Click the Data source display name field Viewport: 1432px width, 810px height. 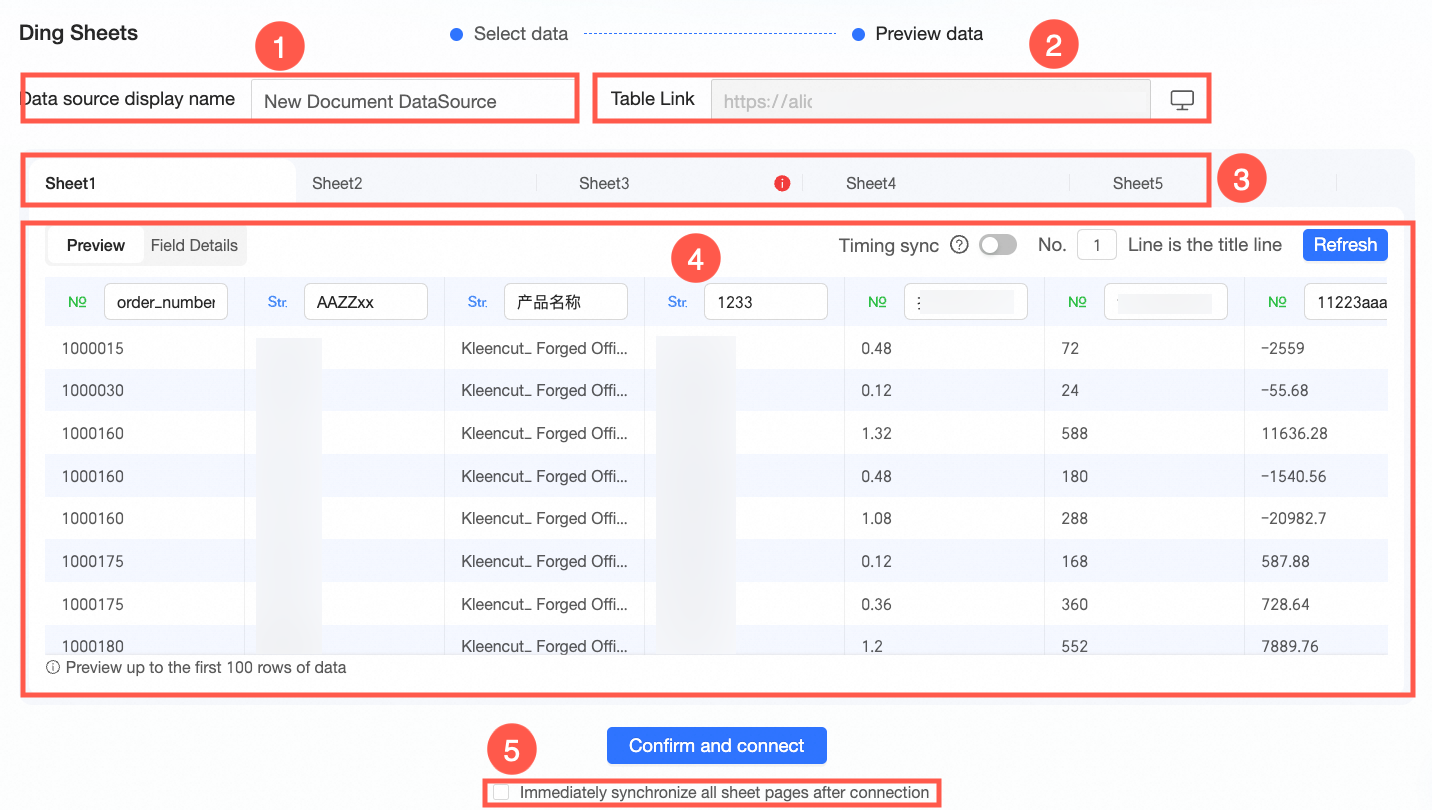pos(411,101)
